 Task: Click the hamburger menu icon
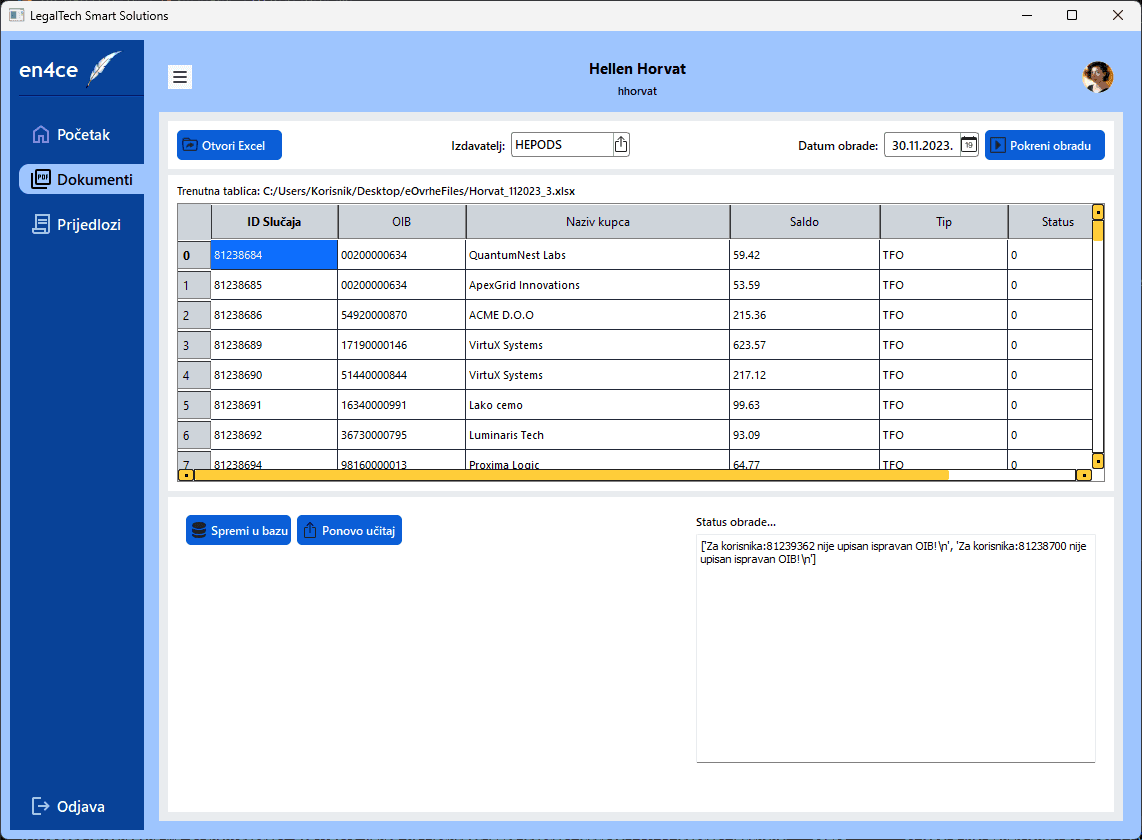click(x=180, y=77)
